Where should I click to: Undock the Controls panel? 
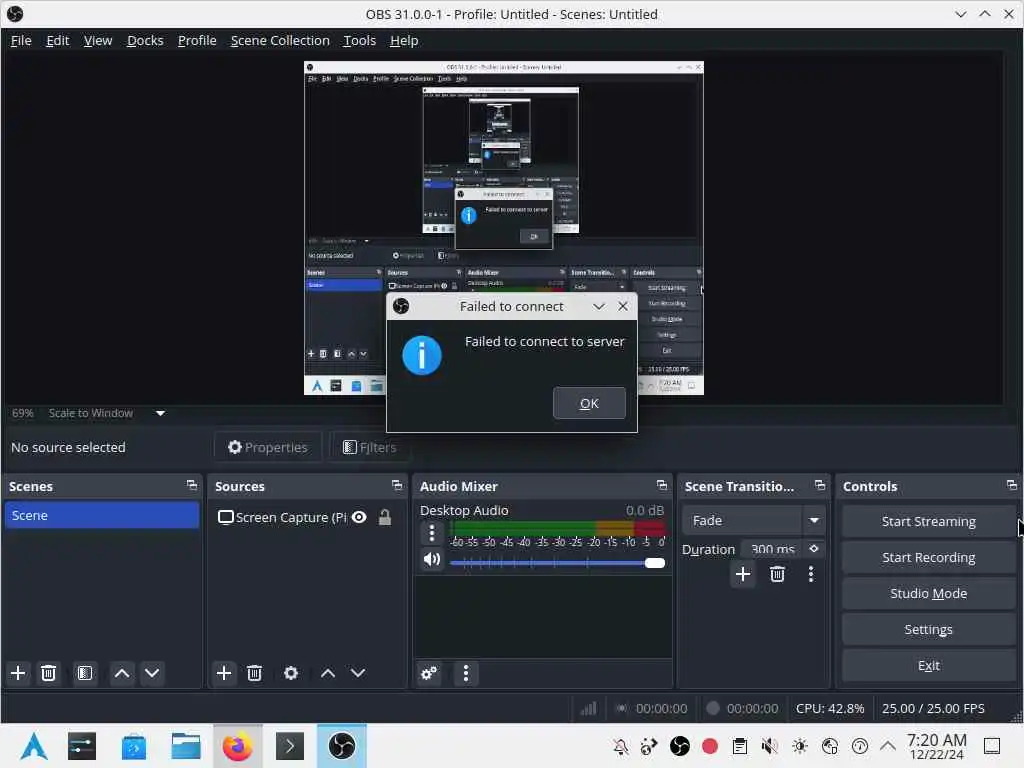click(1012, 485)
